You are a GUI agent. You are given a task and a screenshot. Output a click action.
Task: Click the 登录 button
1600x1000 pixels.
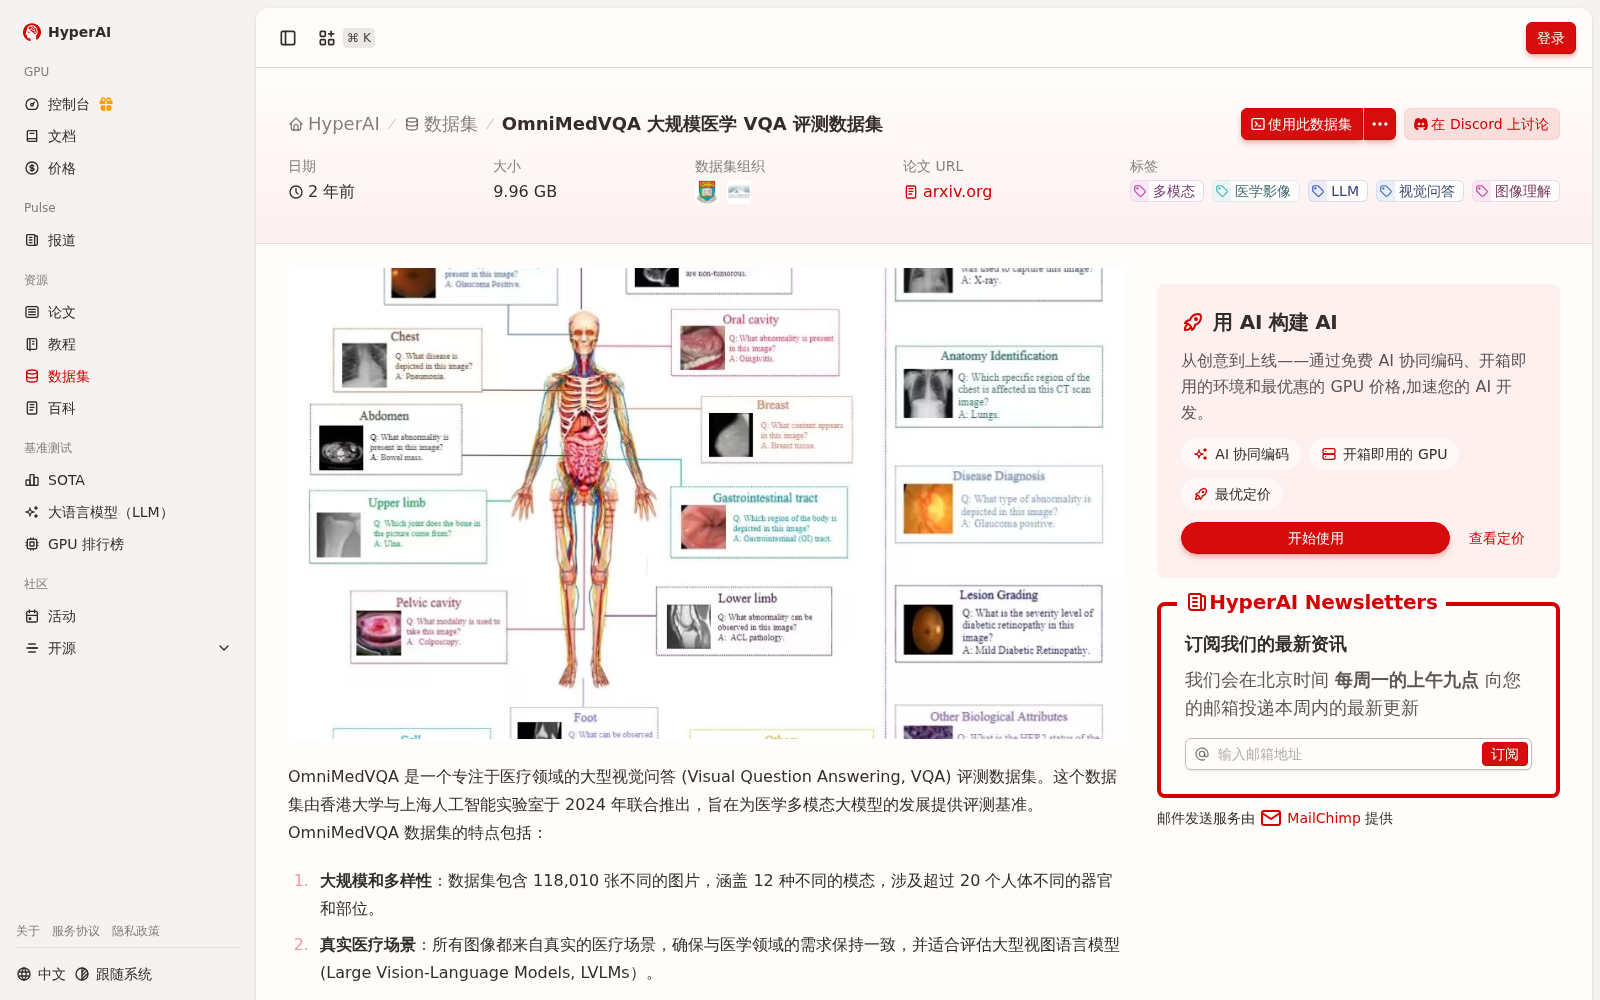coord(1550,38)
